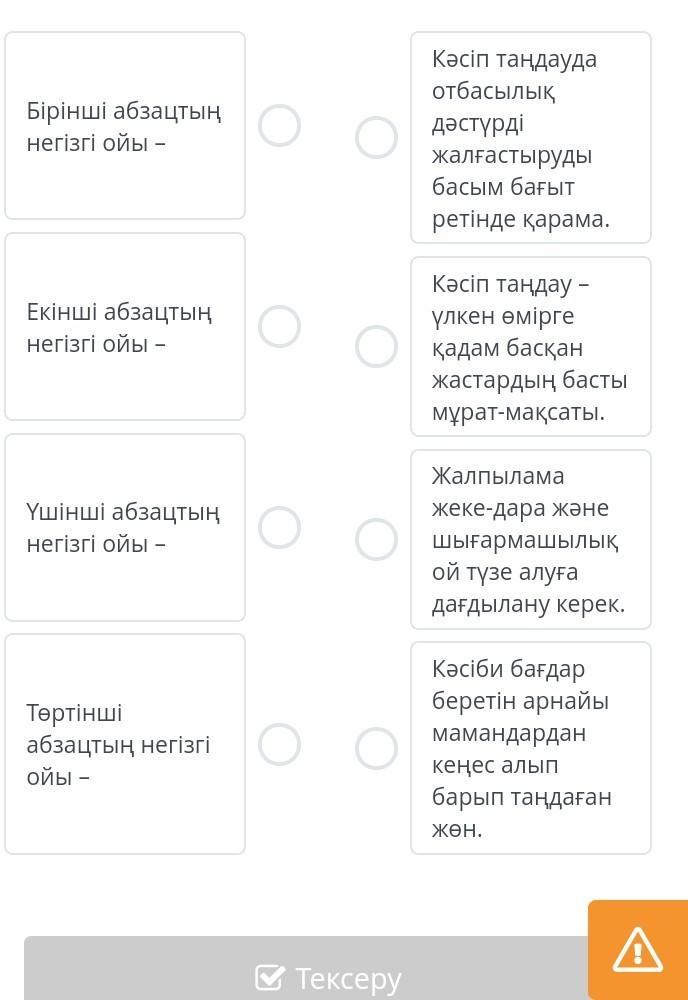Click the Бірінші абзацтың негізгі ойы card
This screenshot has height=1000, width=688.
(125, 126)
